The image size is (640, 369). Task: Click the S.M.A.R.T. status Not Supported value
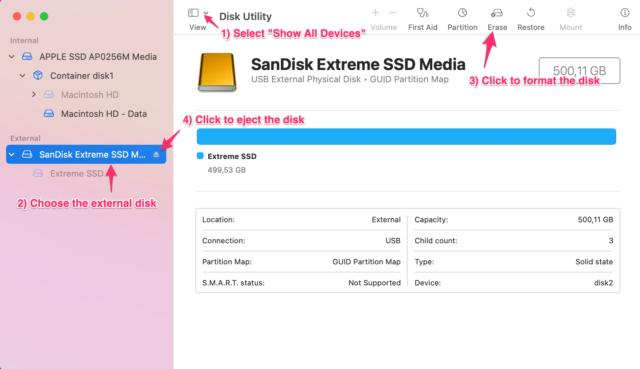click(x=374, y=283)
